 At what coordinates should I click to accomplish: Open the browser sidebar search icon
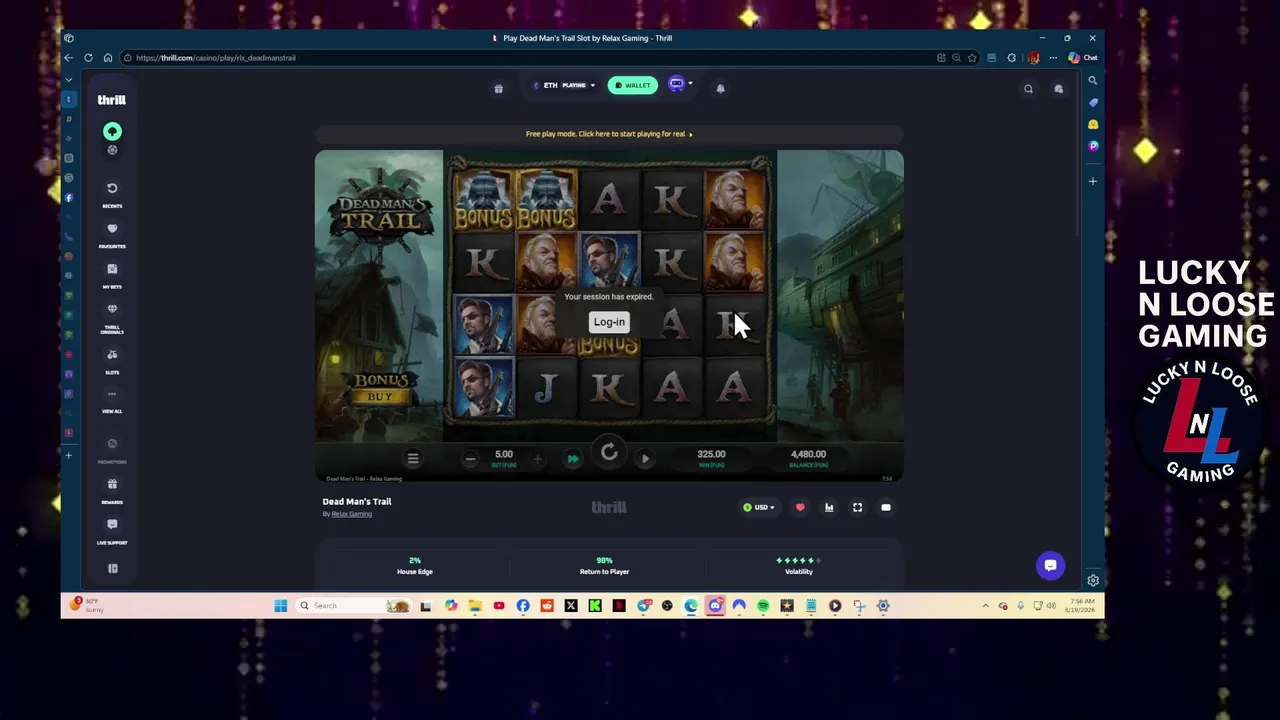coord(1093,80)
